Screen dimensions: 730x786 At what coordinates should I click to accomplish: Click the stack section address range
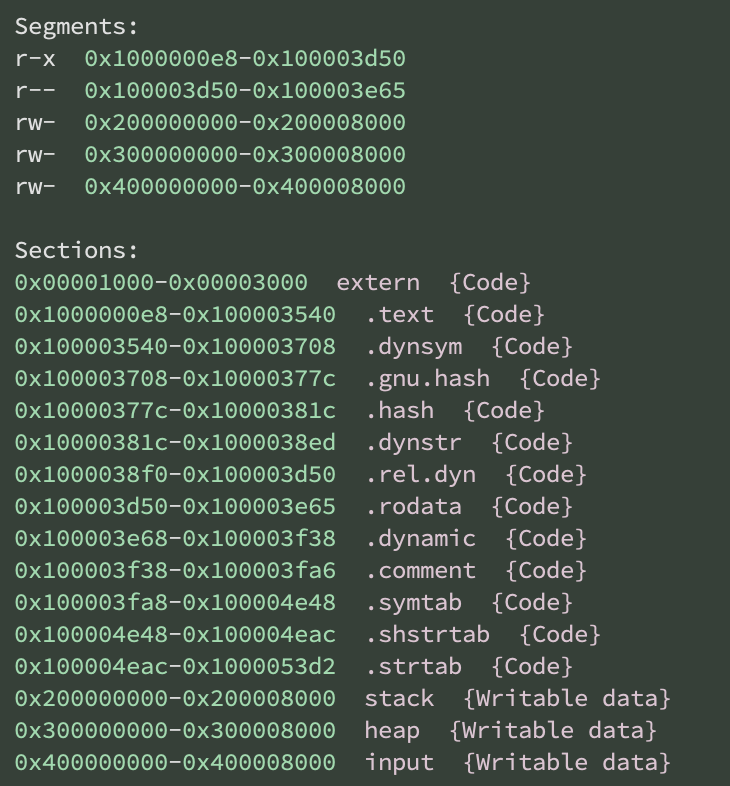[x=175, y=699]
